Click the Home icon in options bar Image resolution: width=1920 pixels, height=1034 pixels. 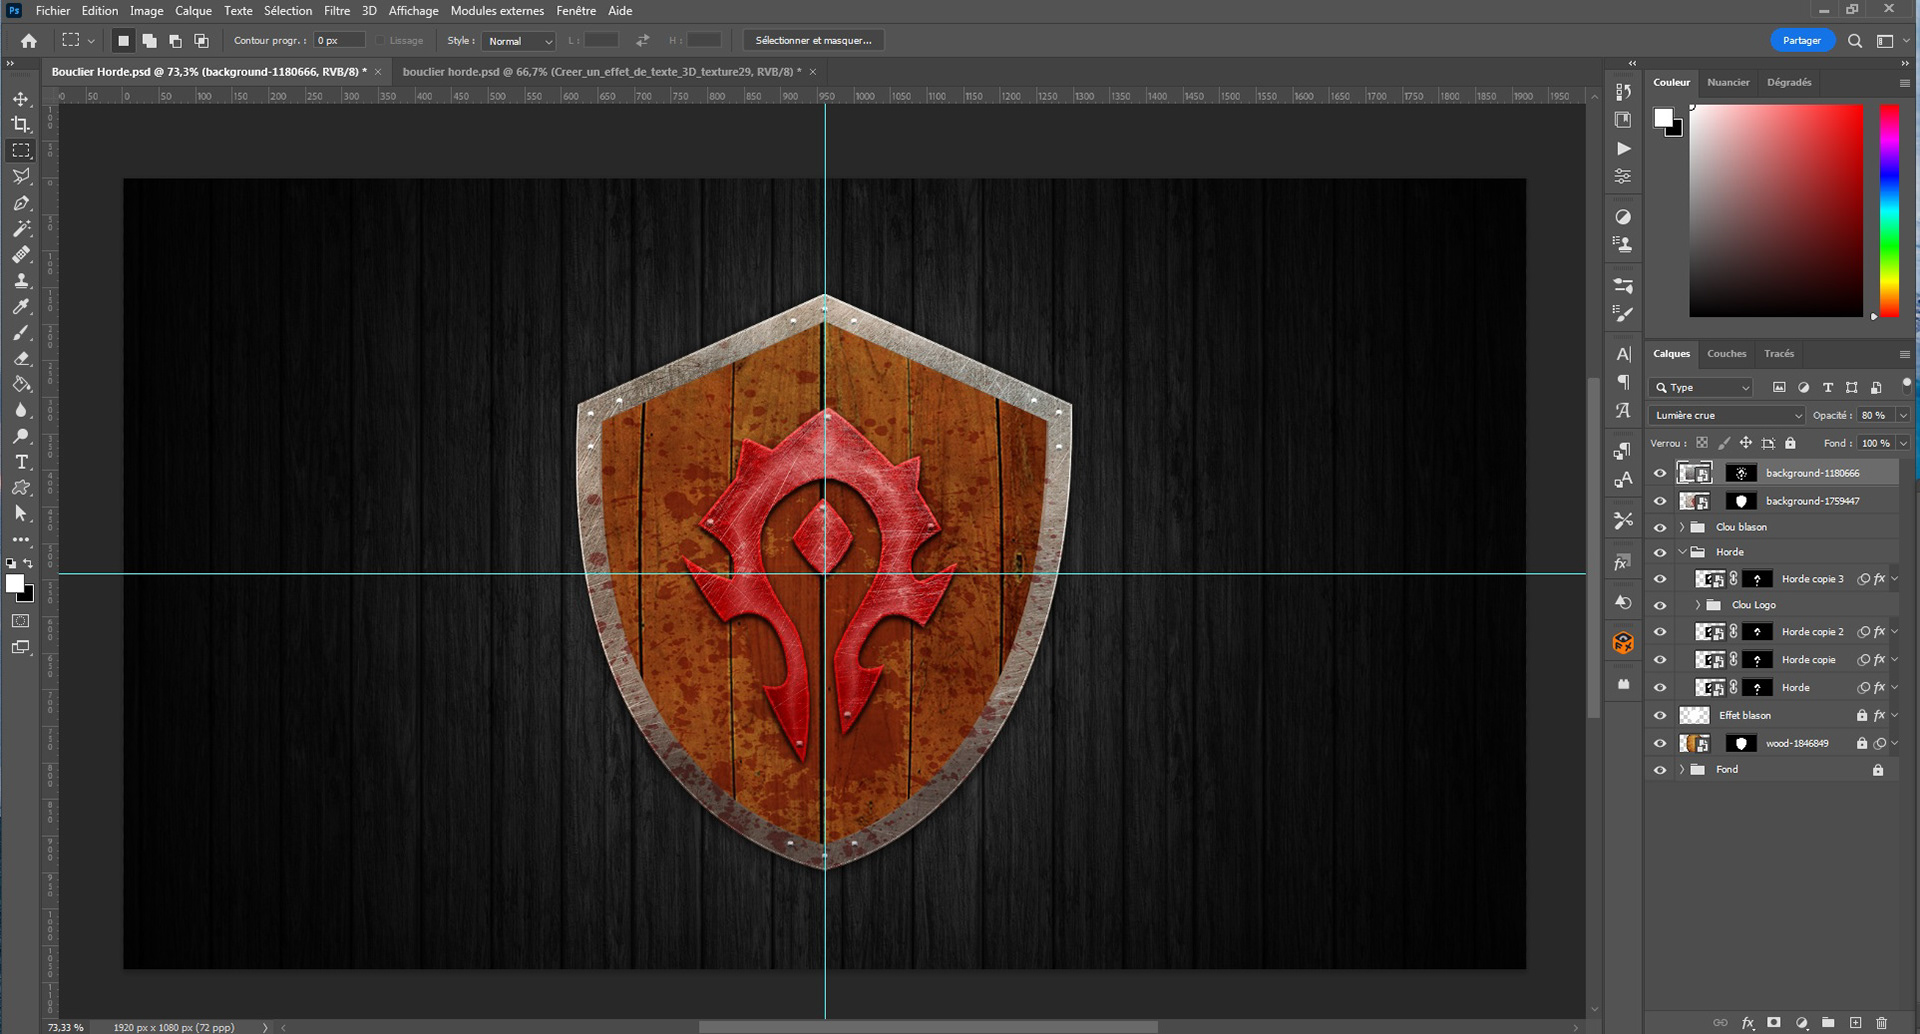pos(29,41)
